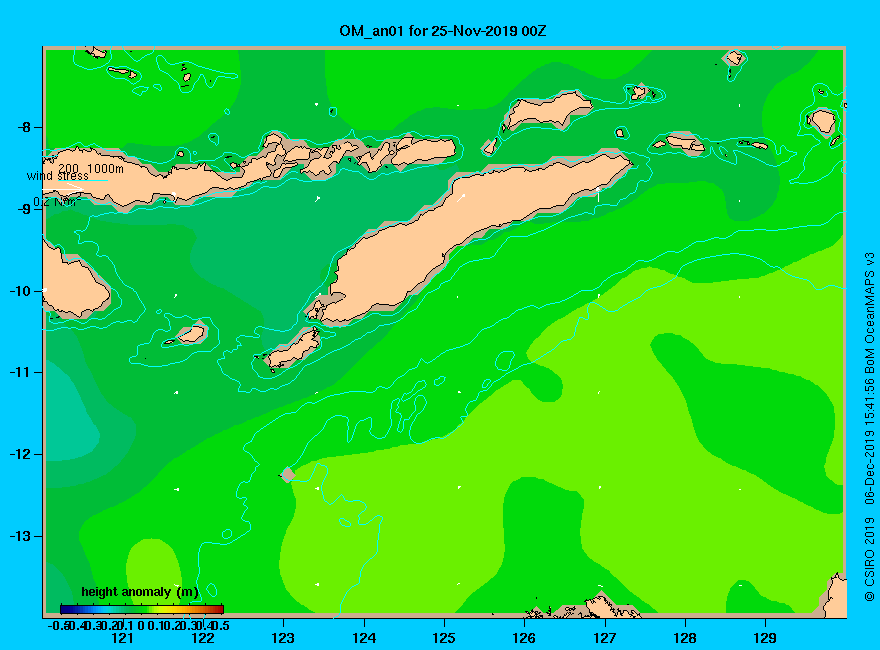The image size is (880, 650).
Task: Click the 'wind stress' legend label
Action: [x=57, y=176]
